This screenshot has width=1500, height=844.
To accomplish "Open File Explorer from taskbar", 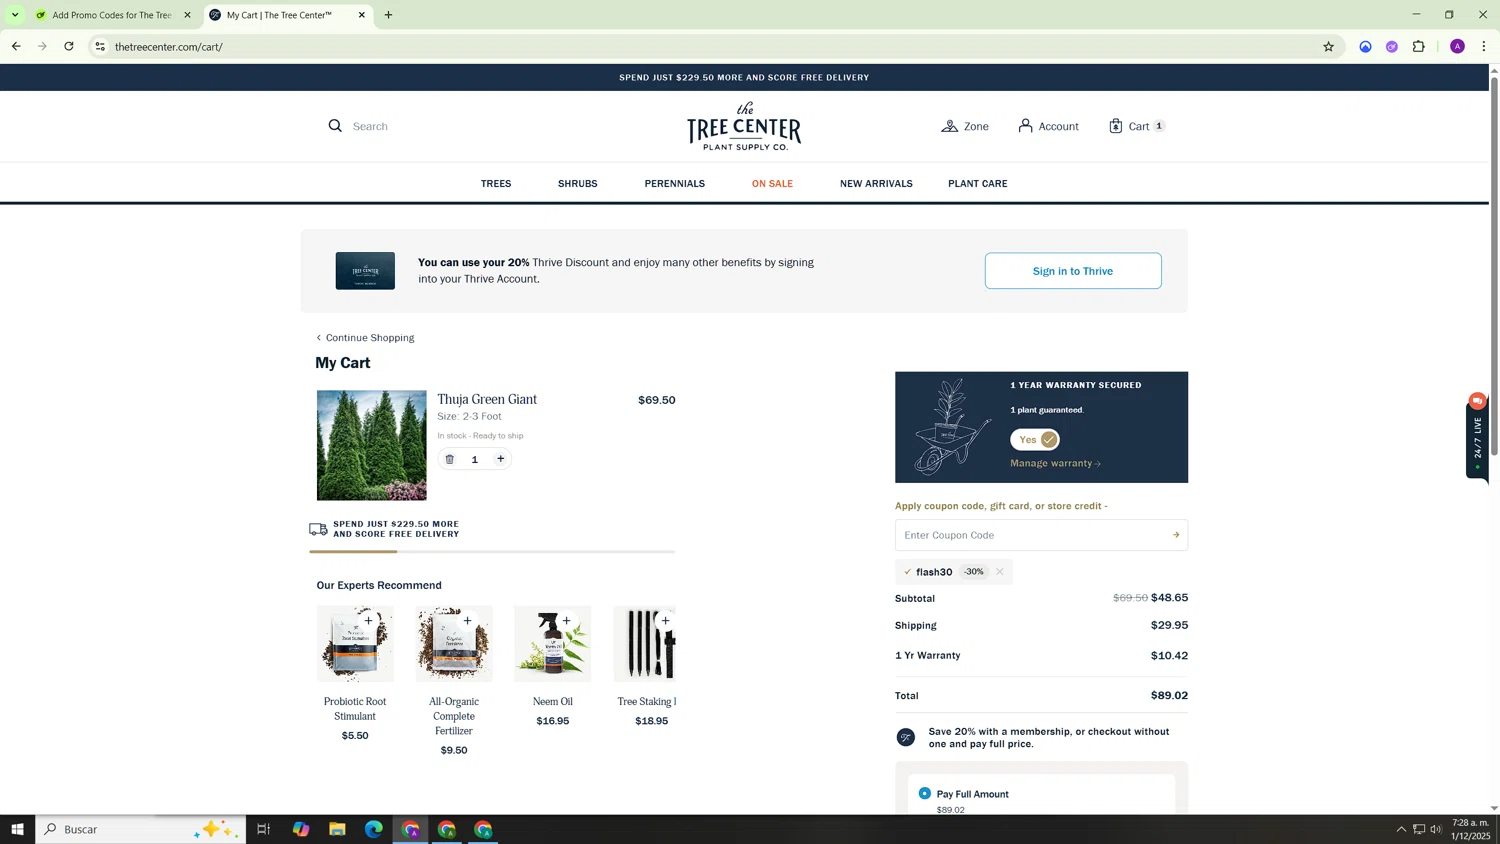I will click(337, 829).
